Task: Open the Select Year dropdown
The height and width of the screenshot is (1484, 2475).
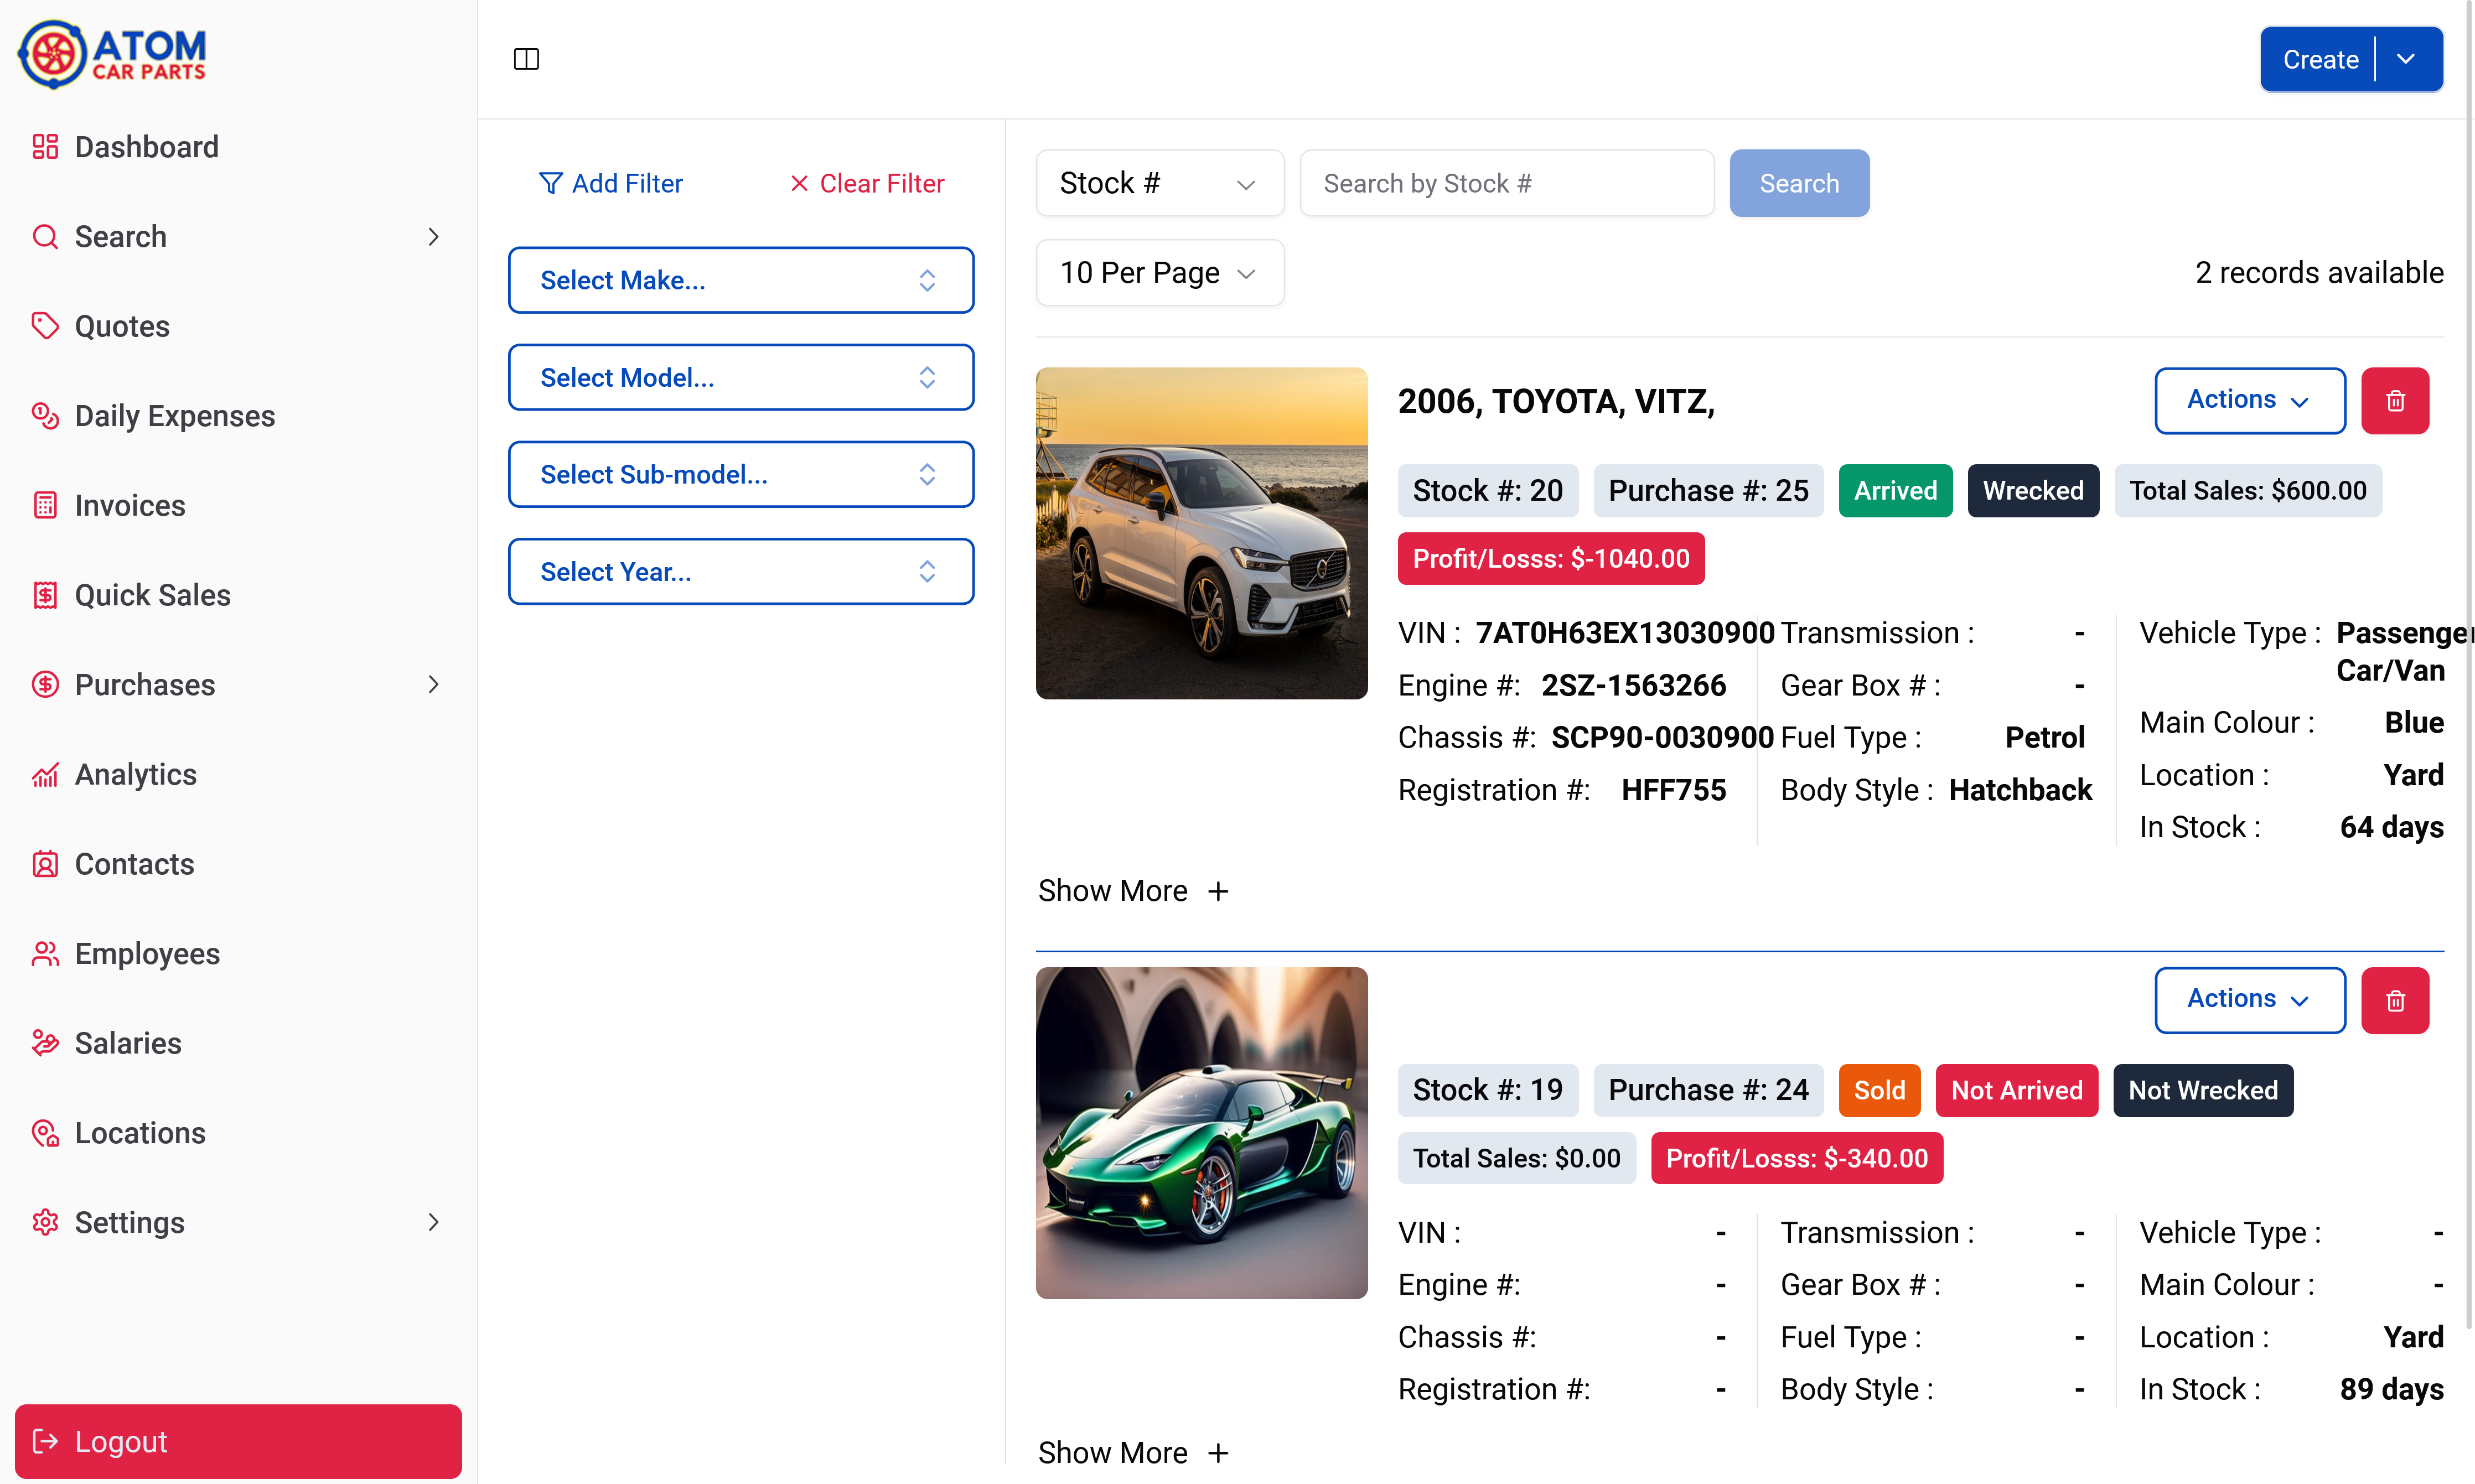Action: pyautogui.click(x=740, y=572)
